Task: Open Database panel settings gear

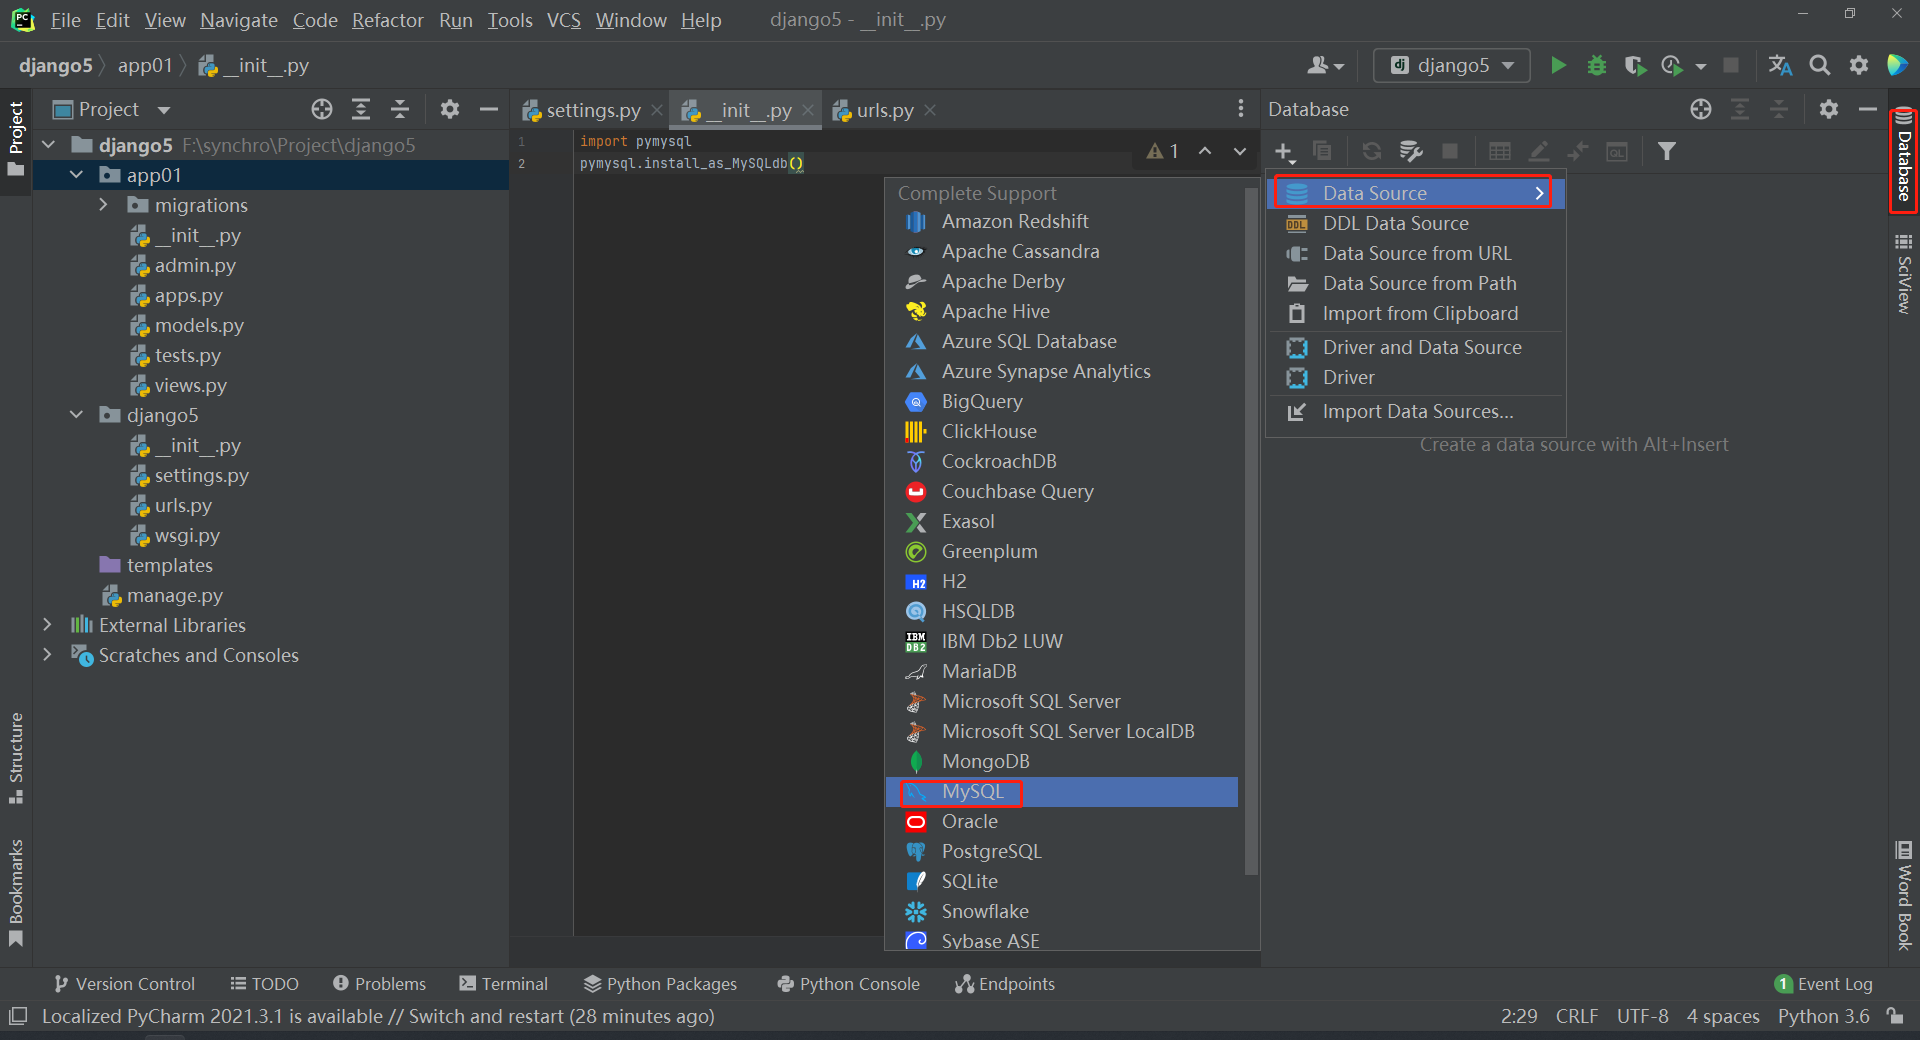Action: click(x=1829, y=109)
